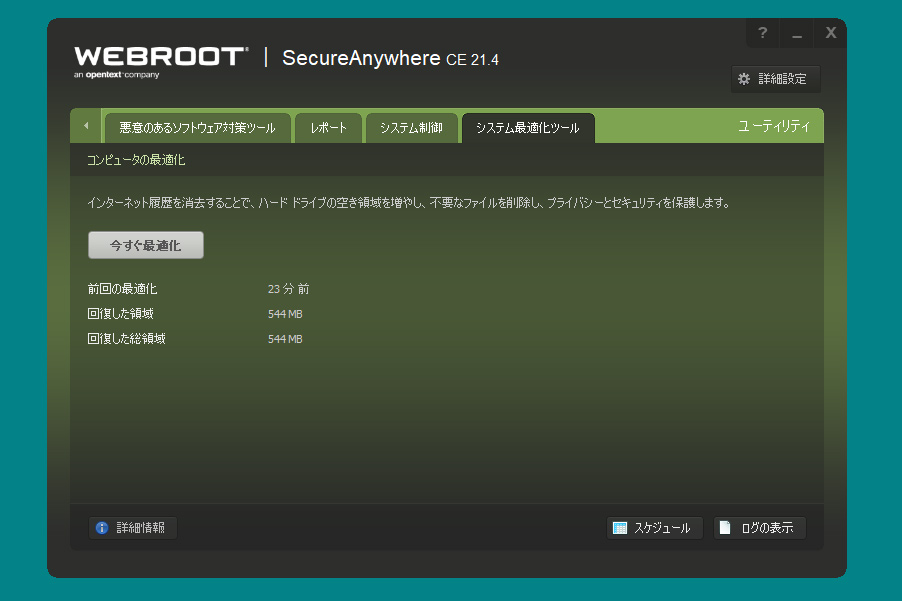Minimize the Webroot window
This screenshot has height=601, width=902.
coord(796,33)
